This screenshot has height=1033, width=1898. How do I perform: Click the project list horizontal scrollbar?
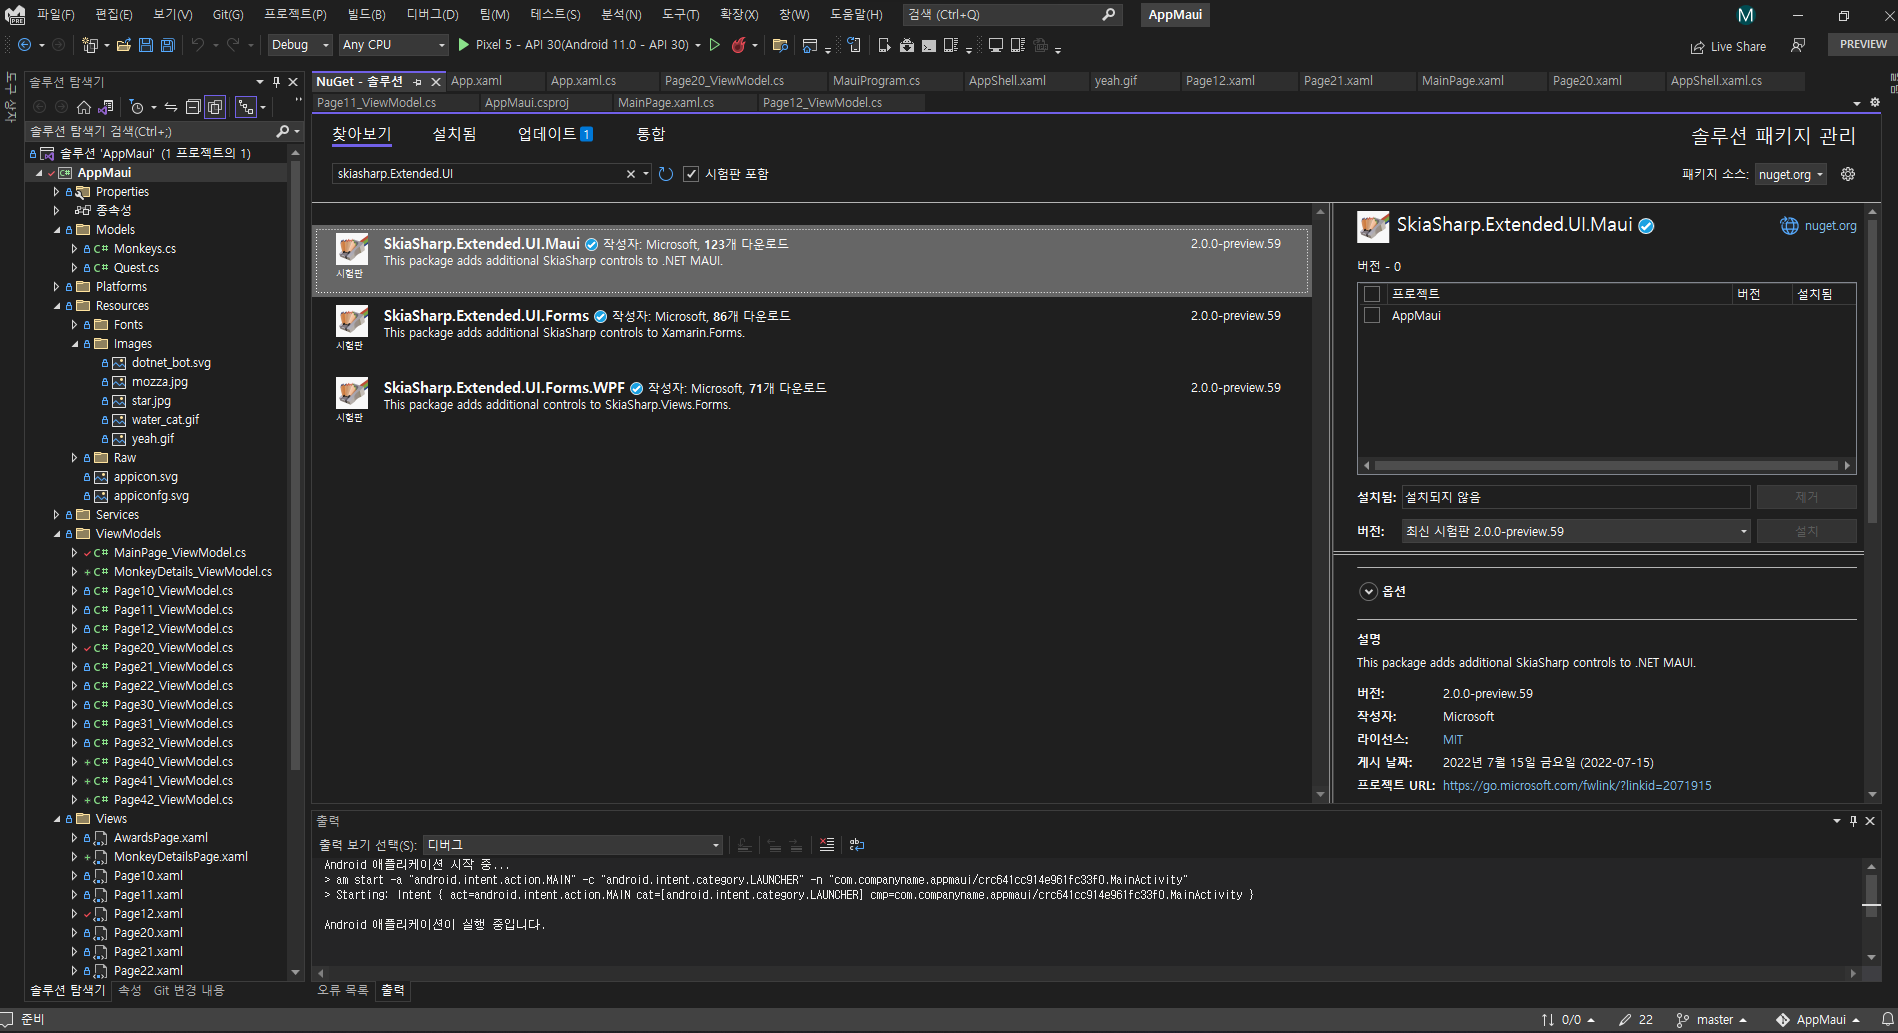[x=1606, y=466]
